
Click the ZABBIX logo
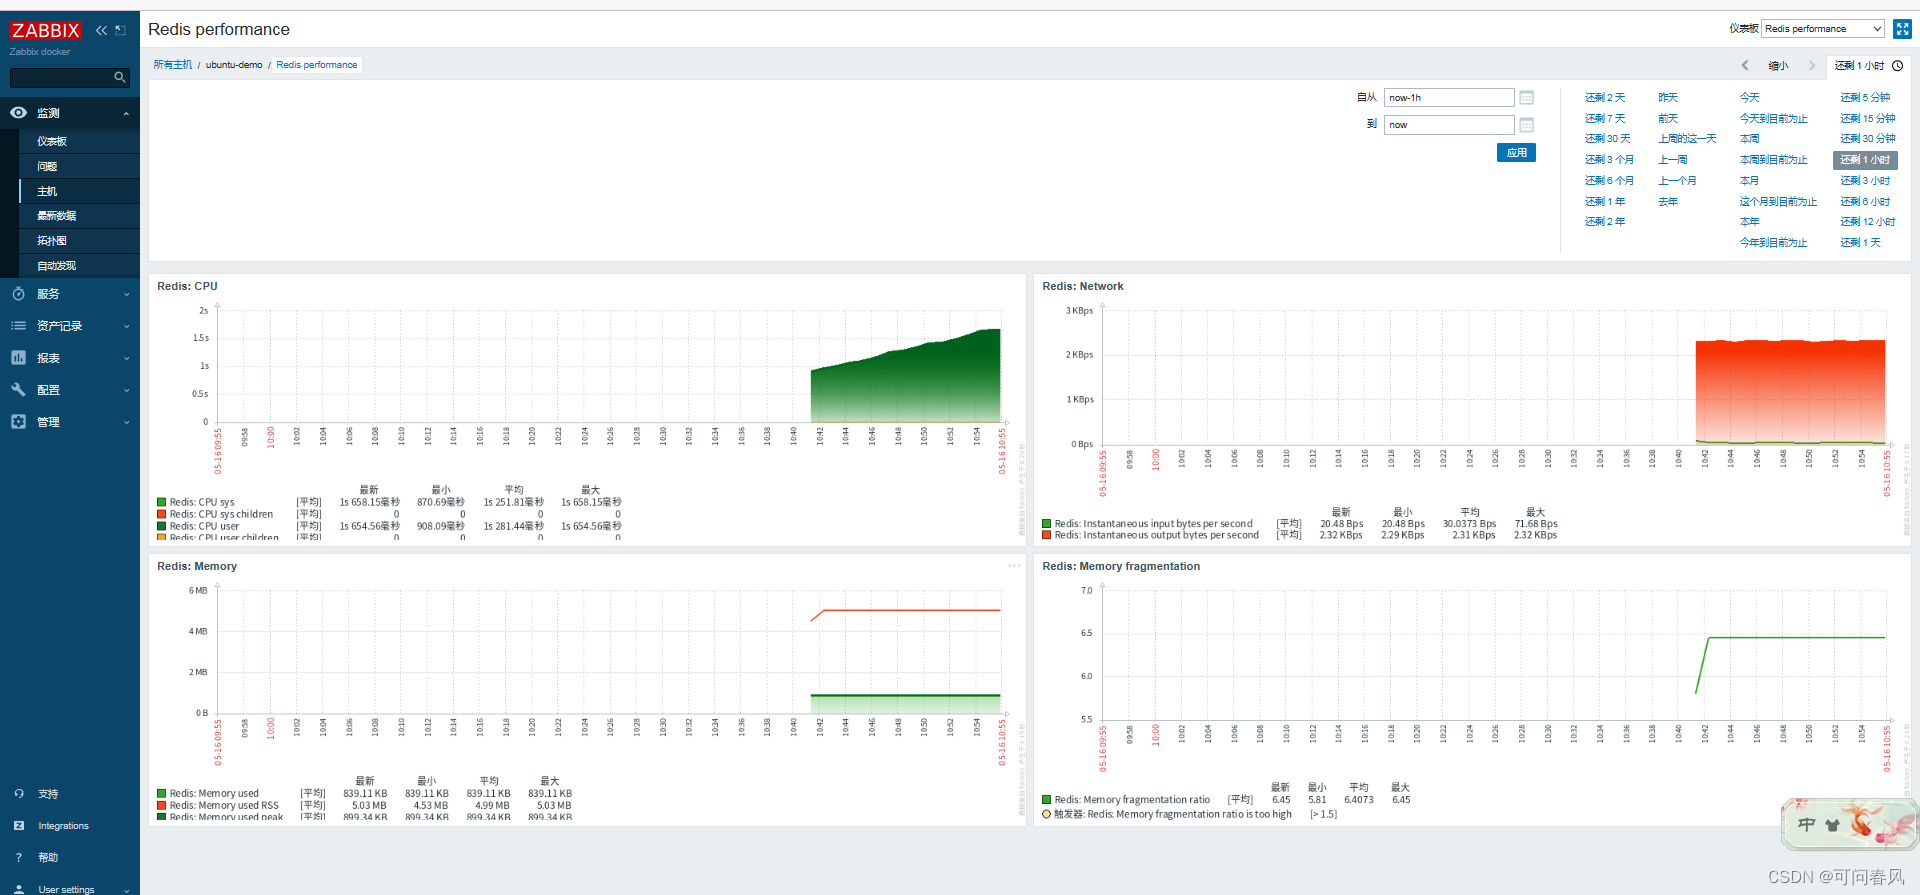[x=46, y=30]
